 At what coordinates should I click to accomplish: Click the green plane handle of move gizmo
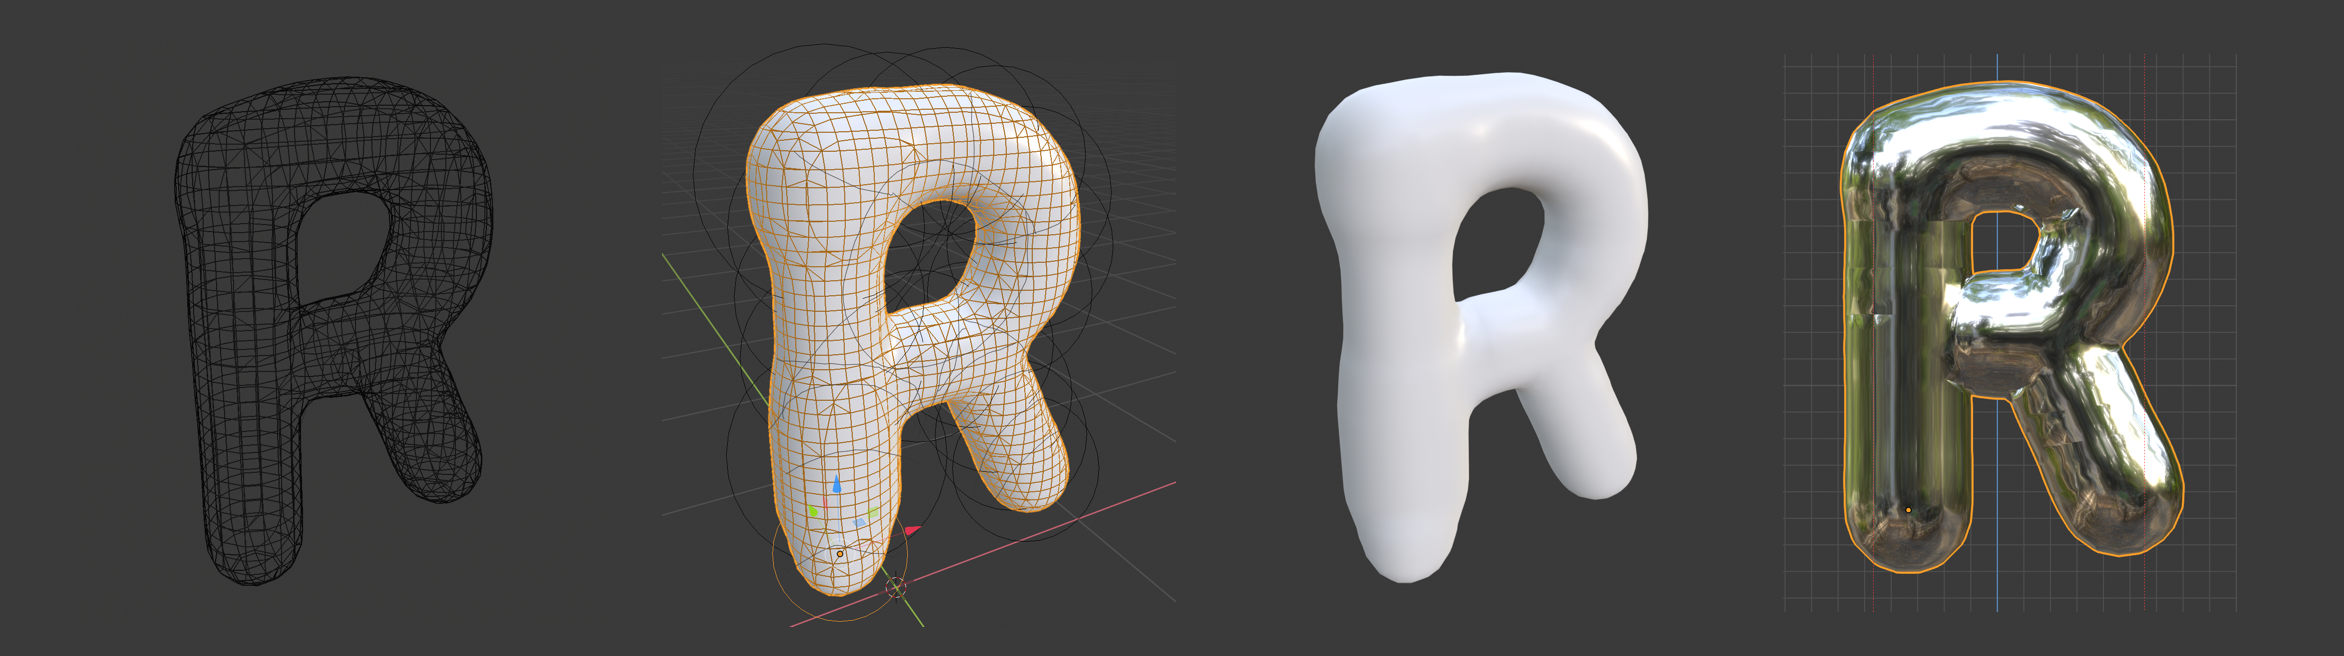click(873, 512)
